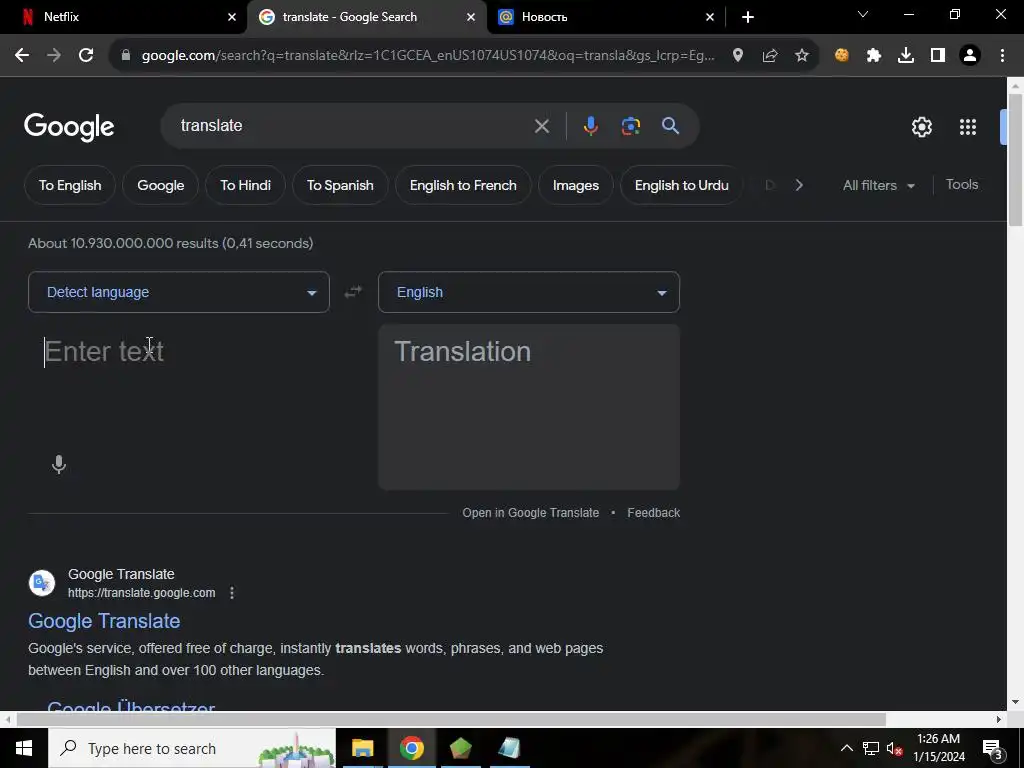Open the tab search chevron
The height and width of the screenshot is (768, 1024).
click(x=863, y=14)
